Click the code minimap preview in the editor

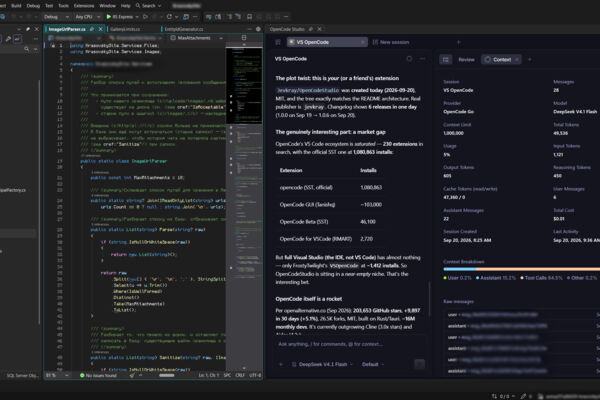point(244,85)
